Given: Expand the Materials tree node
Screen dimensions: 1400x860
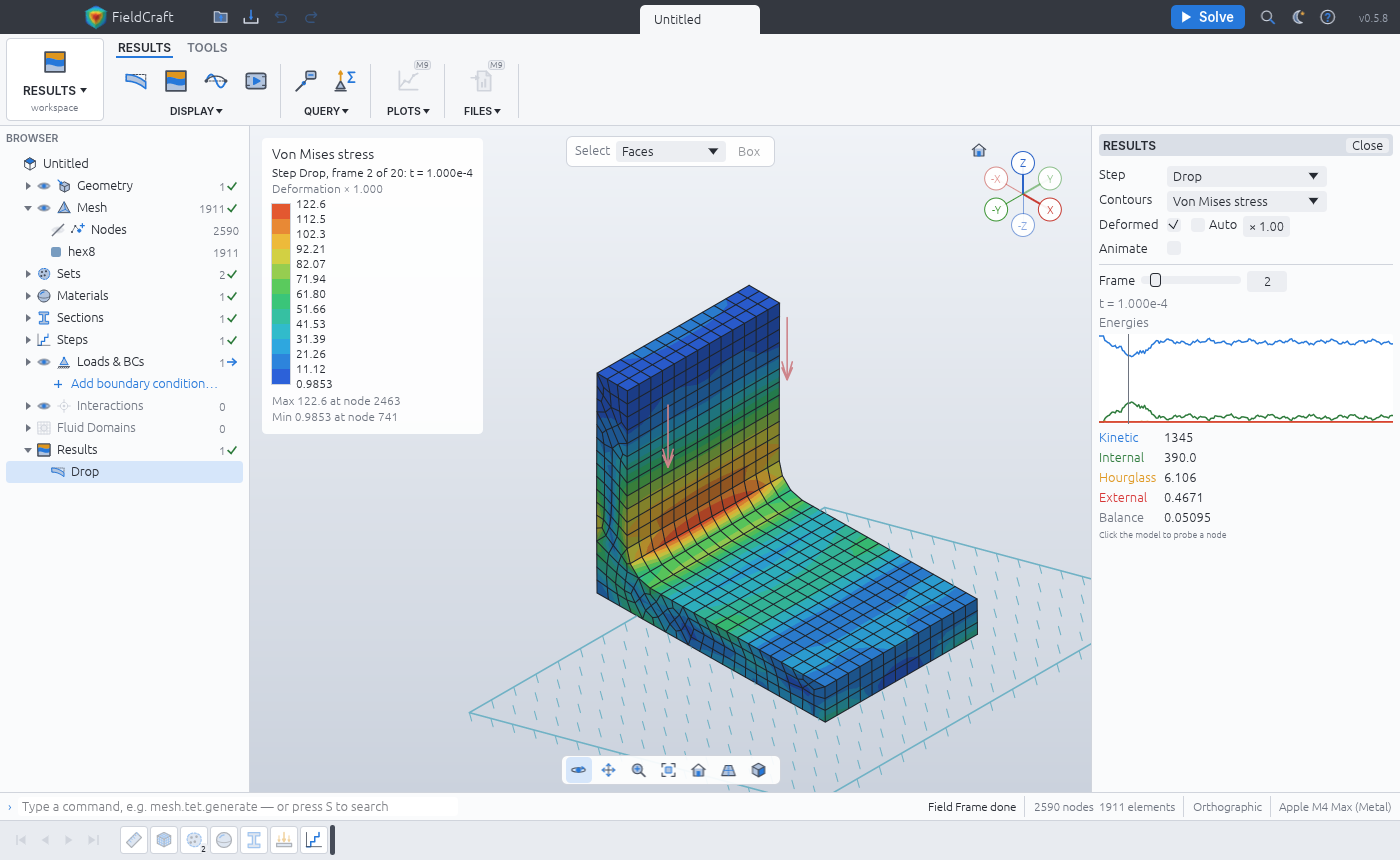Looking at the screenshot, I should point(28,296).
